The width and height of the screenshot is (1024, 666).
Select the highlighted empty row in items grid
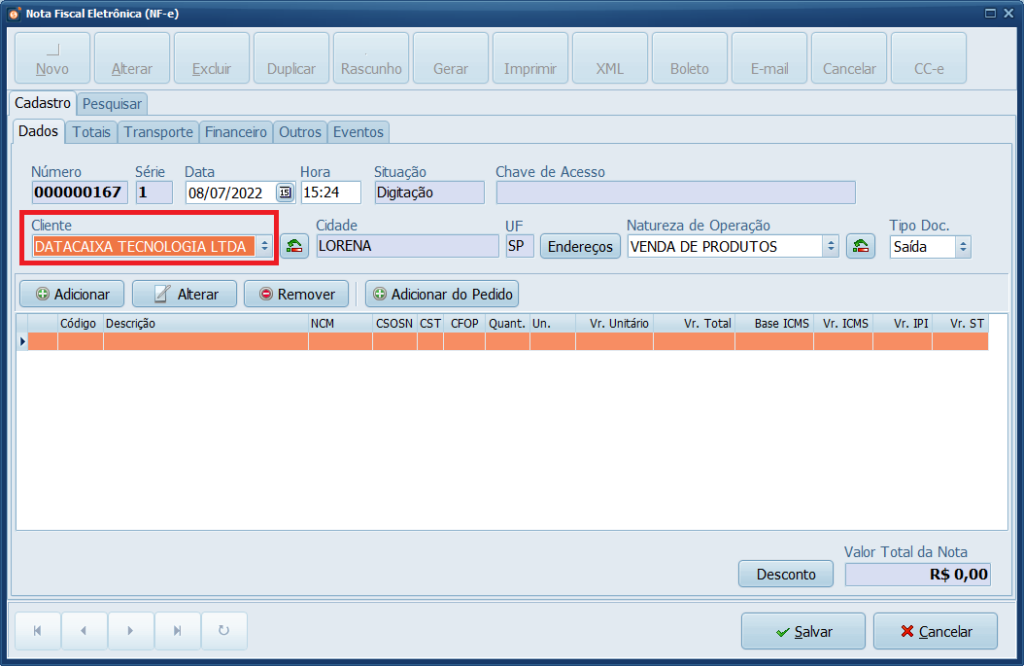pyautogui.click(x=500, y=341)
